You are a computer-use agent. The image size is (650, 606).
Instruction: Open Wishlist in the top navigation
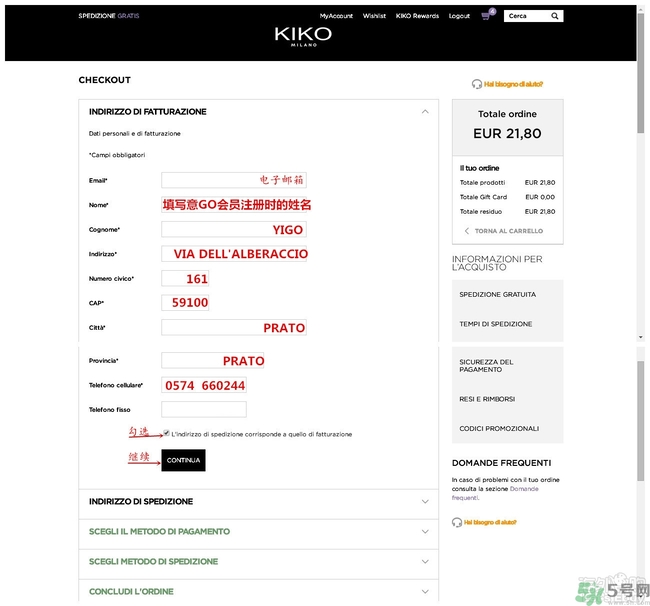pos(374,16)
